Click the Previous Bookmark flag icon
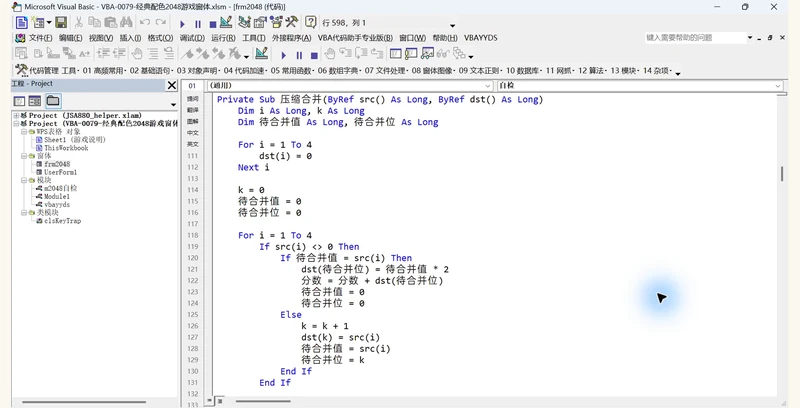Image resolution: width=800 pixels, height=408 pixels. (x=218, y=53)
